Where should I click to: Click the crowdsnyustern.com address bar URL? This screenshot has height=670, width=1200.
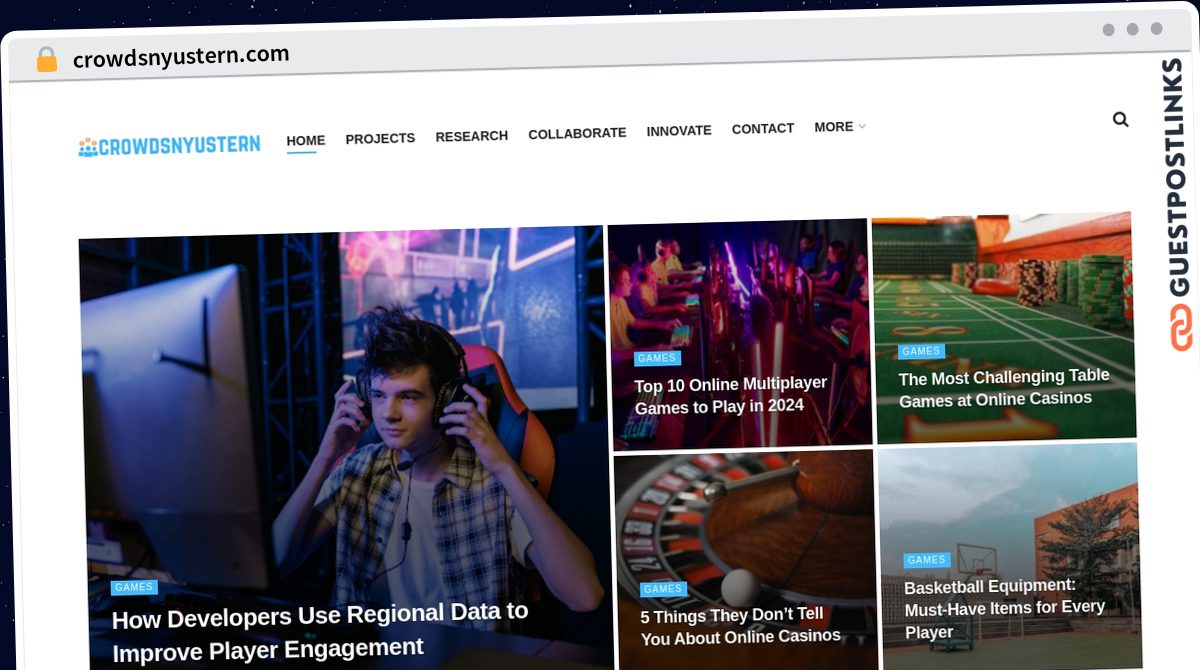[x=181, y=56]
